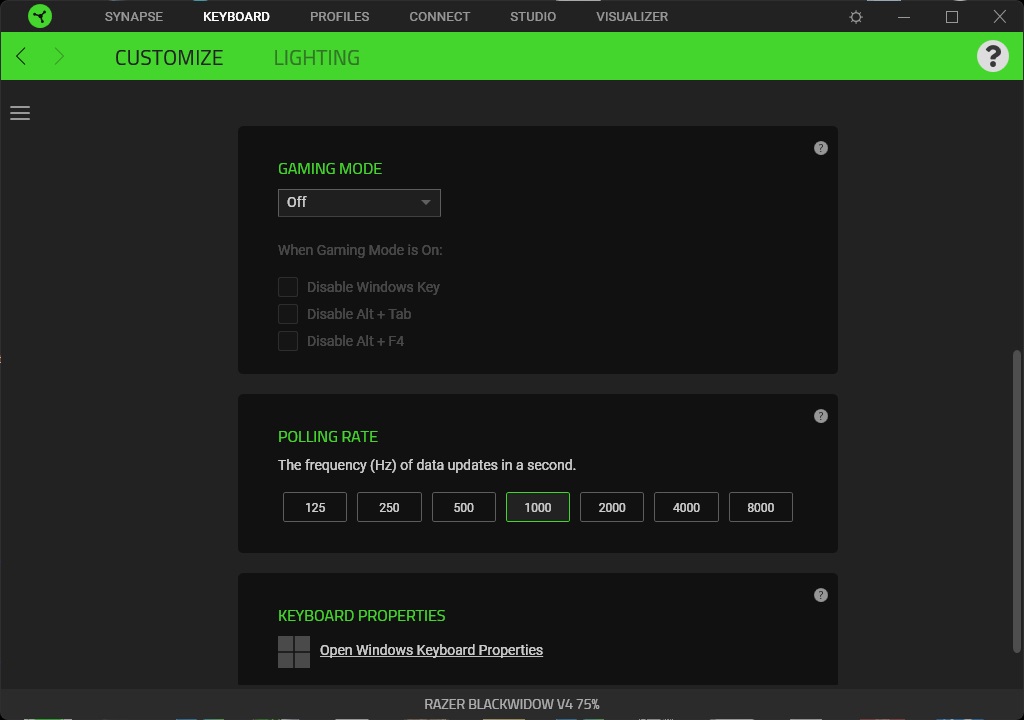Image resolution: width=1024 pixels, height=720 pixels.
Task: Show help for the Polling Rate section
Action: tap(820, 416)
